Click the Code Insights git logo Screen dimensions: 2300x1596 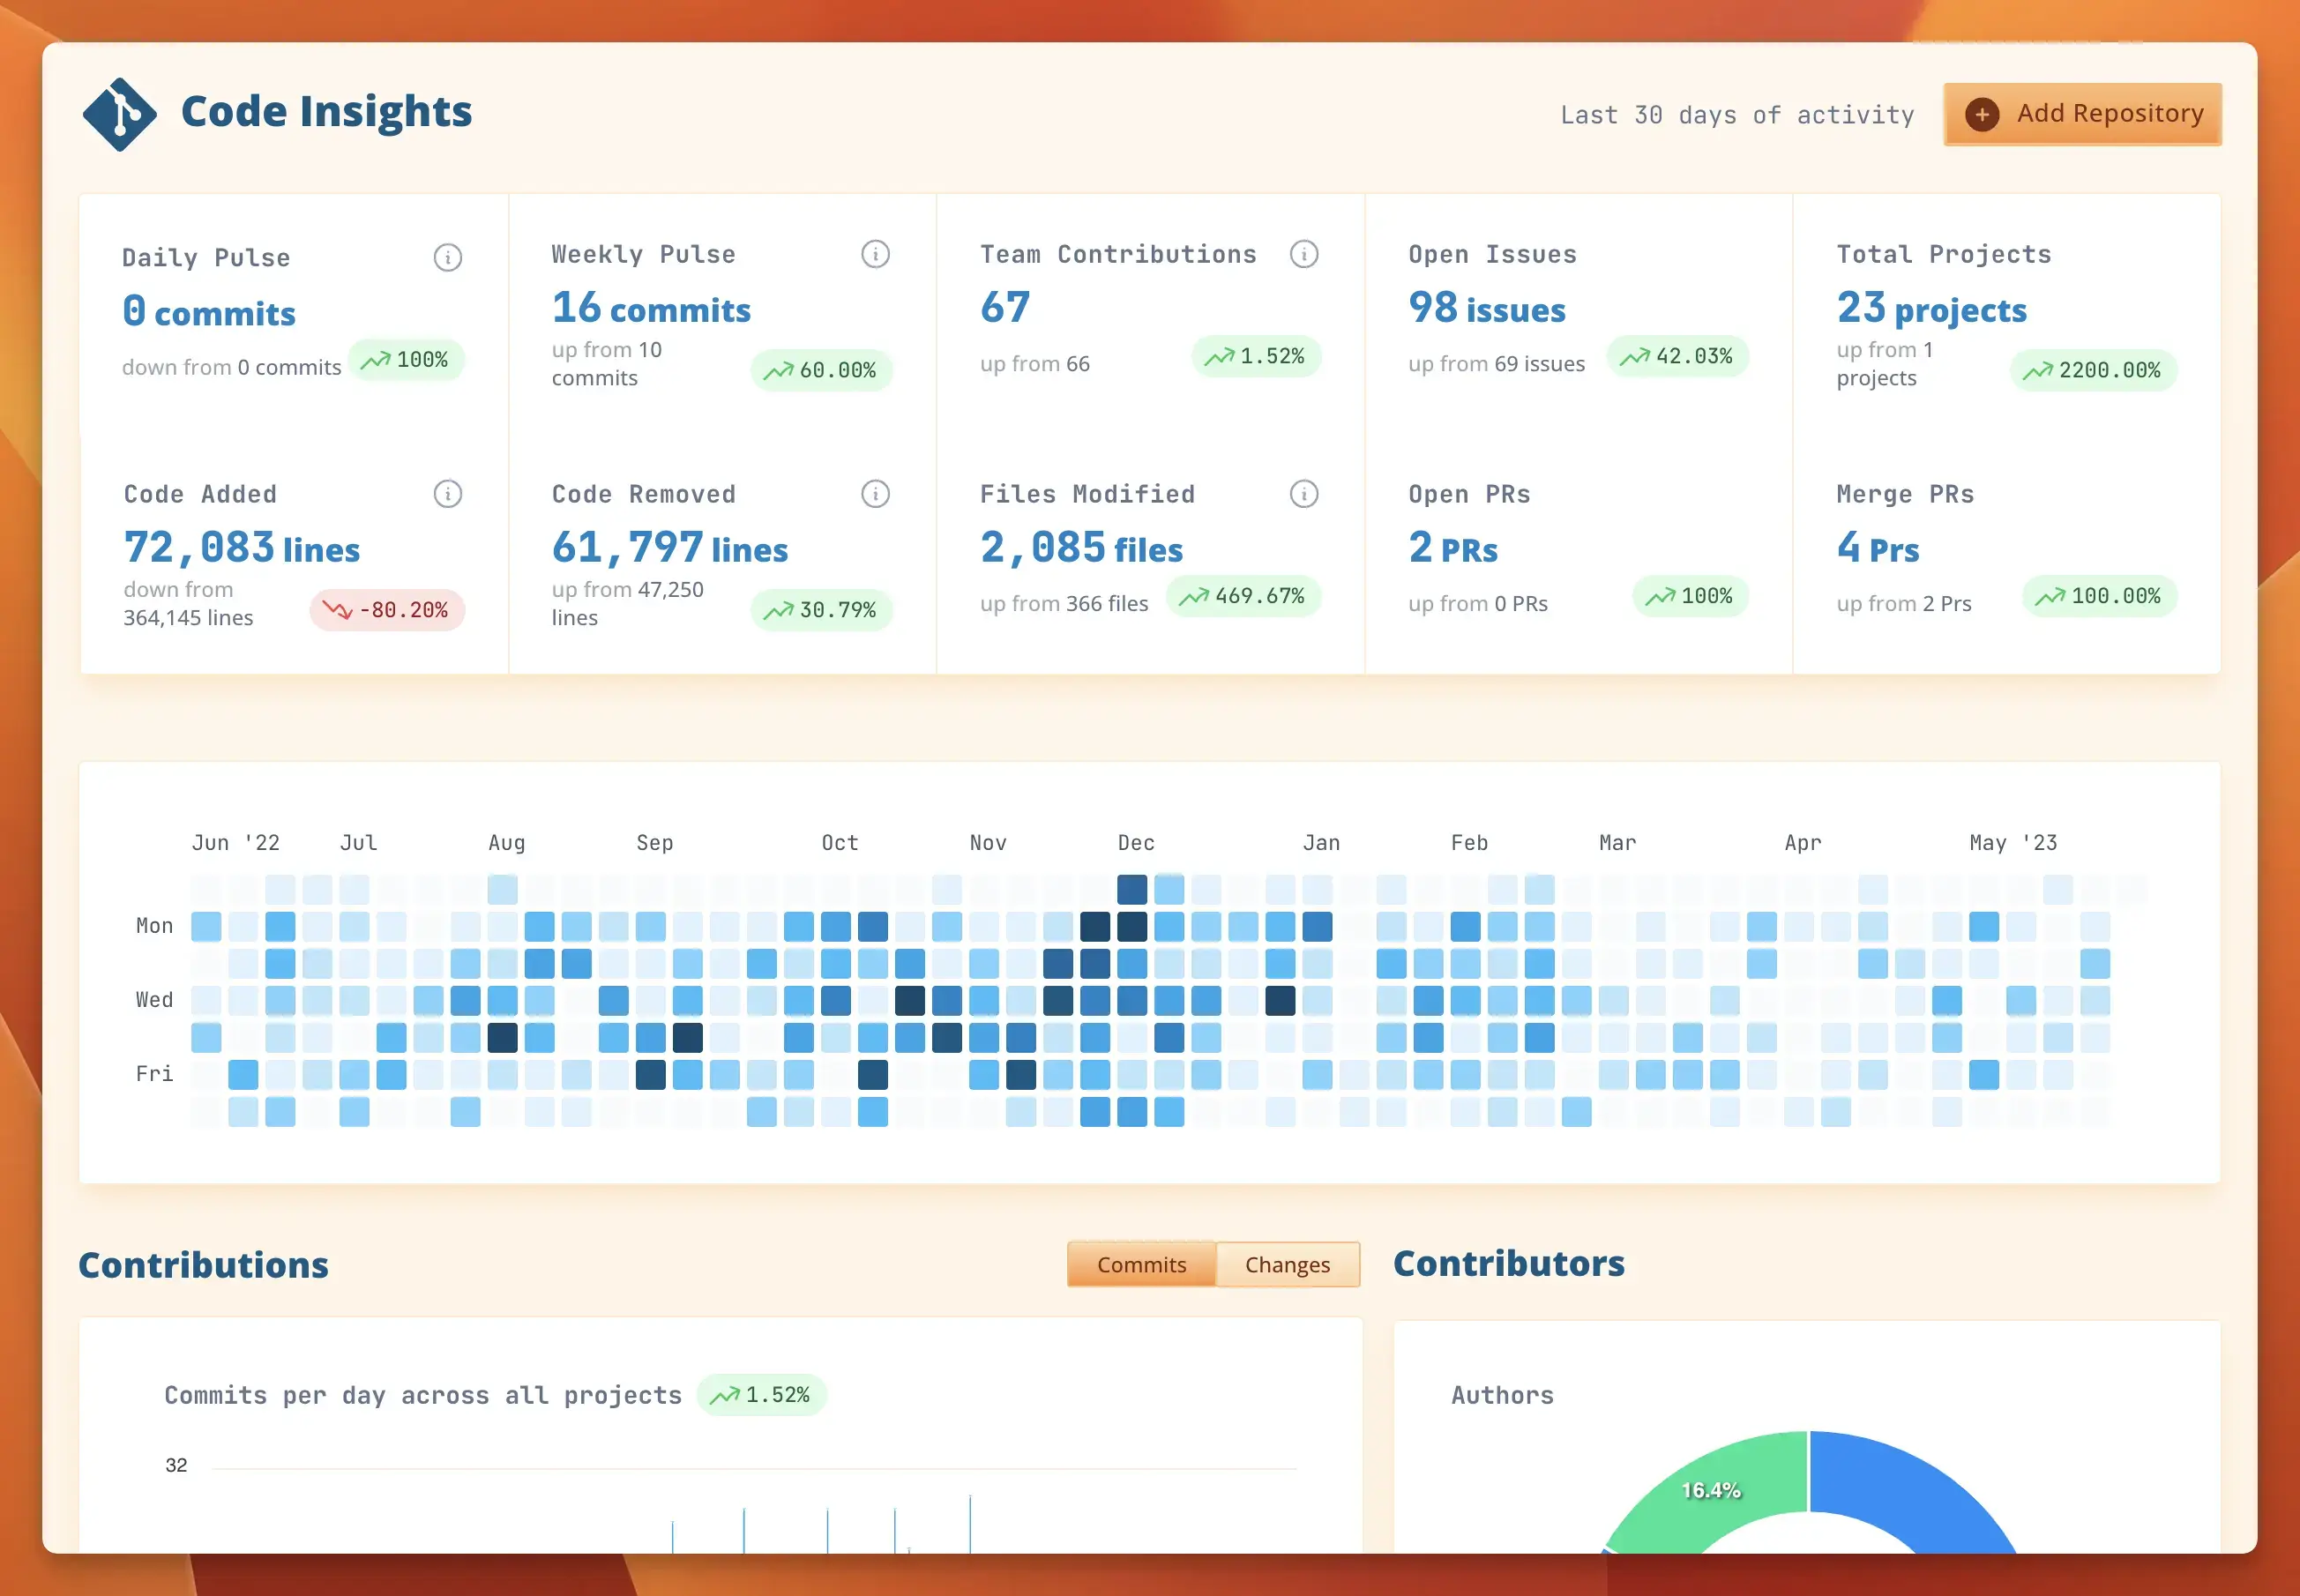[x=119, y=114]
